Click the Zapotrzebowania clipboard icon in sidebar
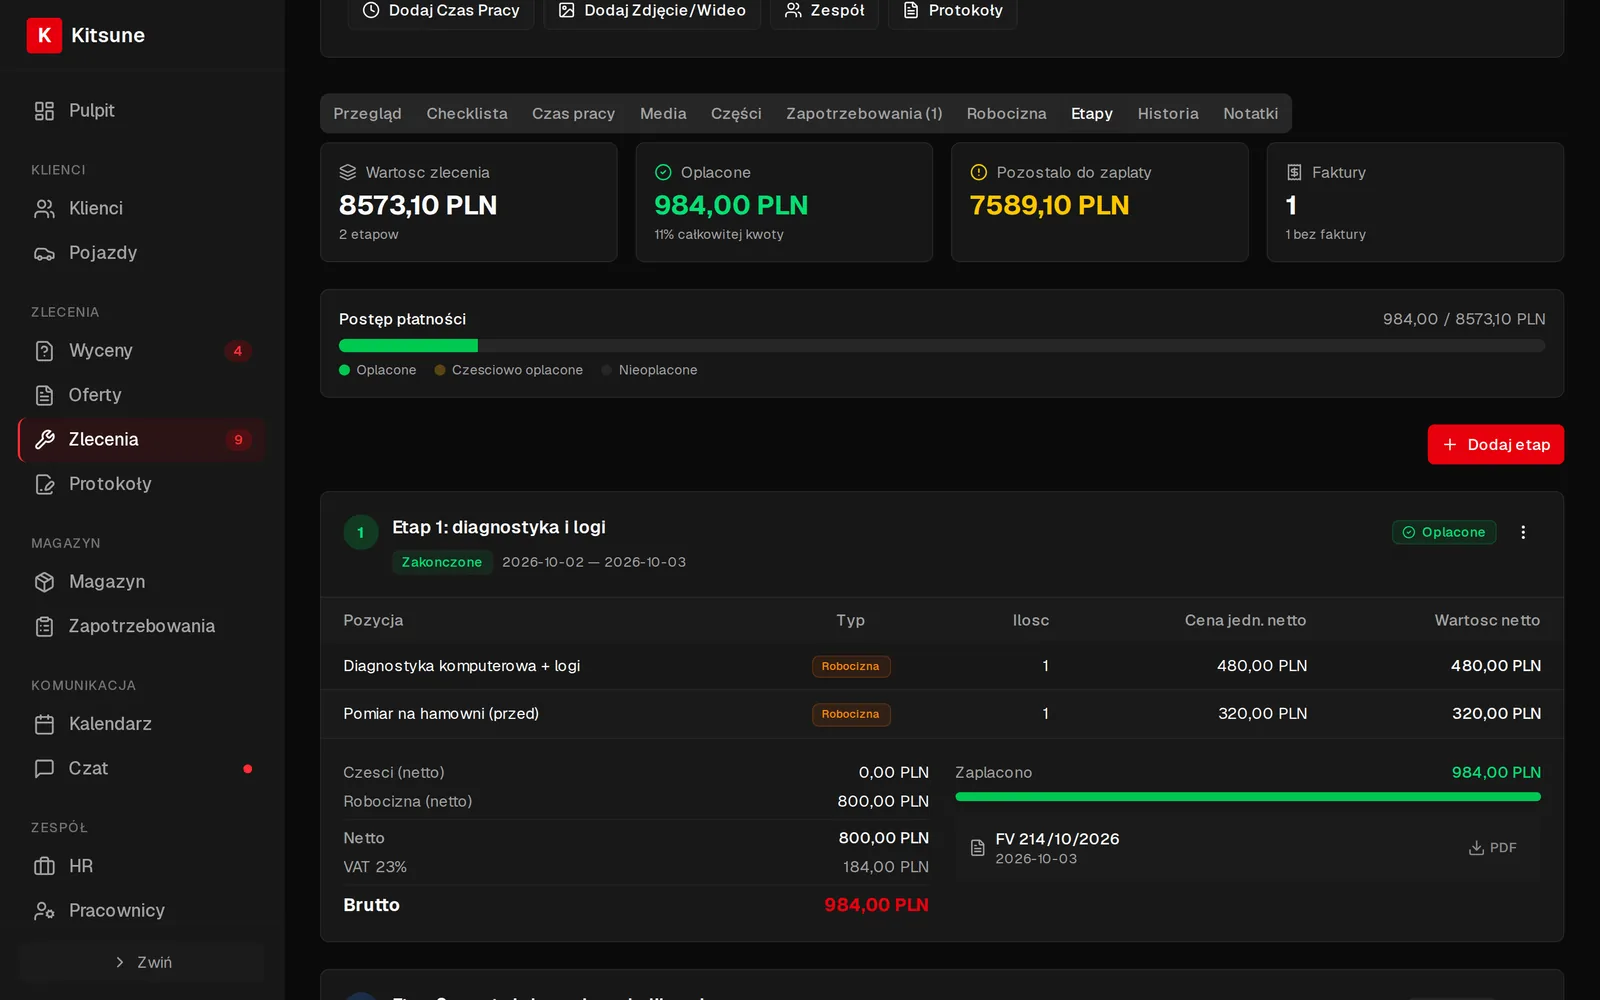1600x1000 pixels. (44, 626)
